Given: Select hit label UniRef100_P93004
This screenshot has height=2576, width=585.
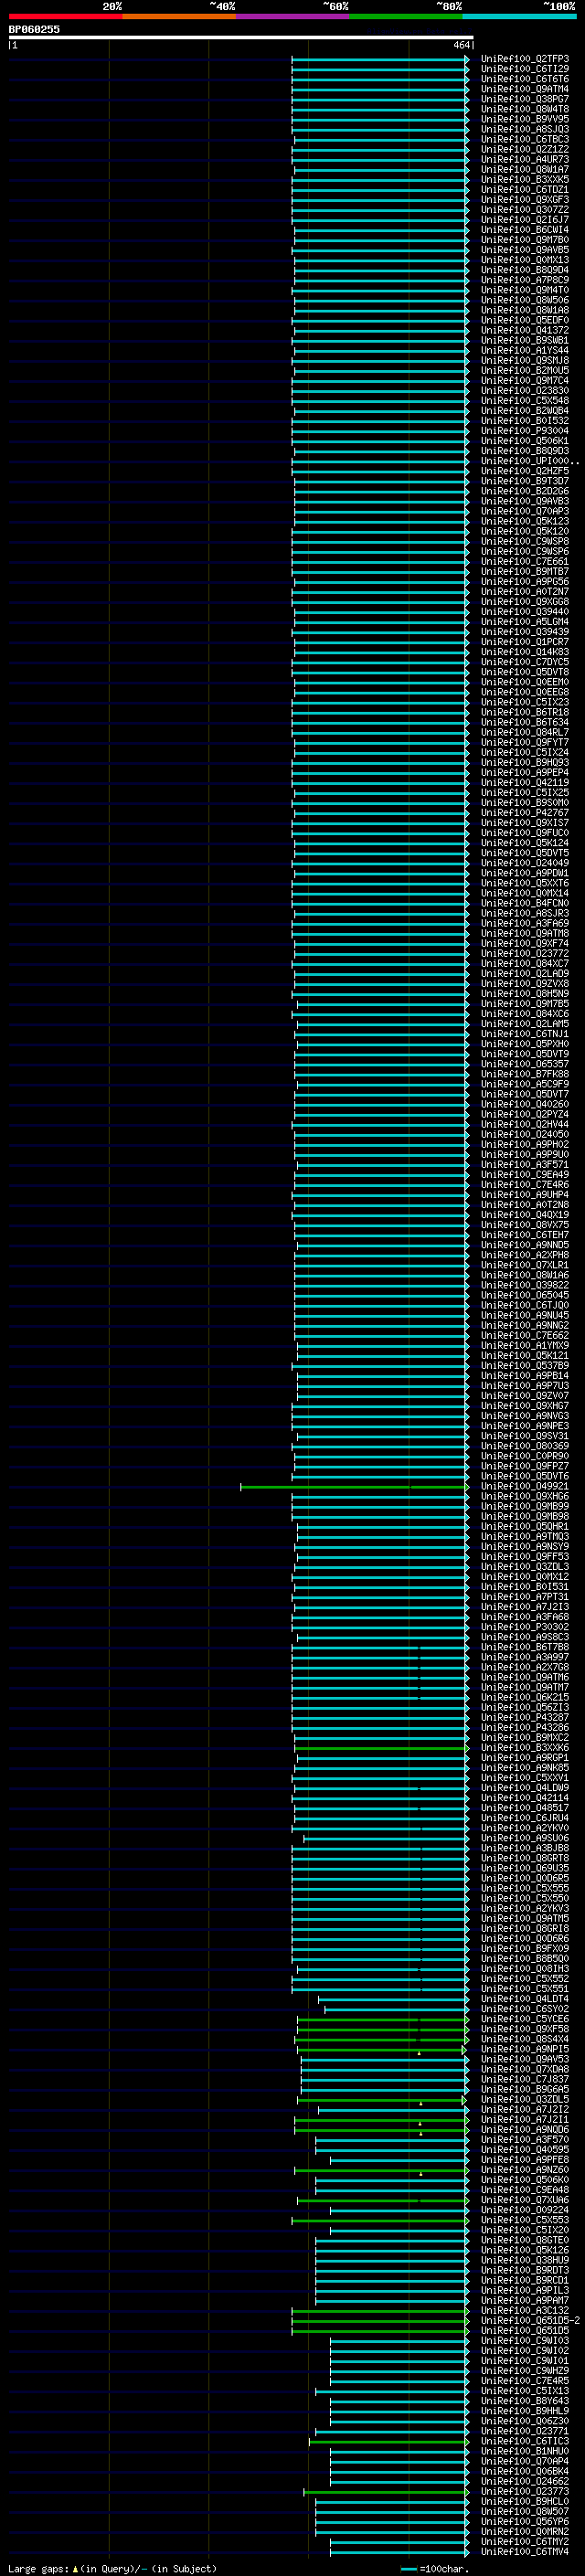Looking at the screenshot, I should (525, 431).
